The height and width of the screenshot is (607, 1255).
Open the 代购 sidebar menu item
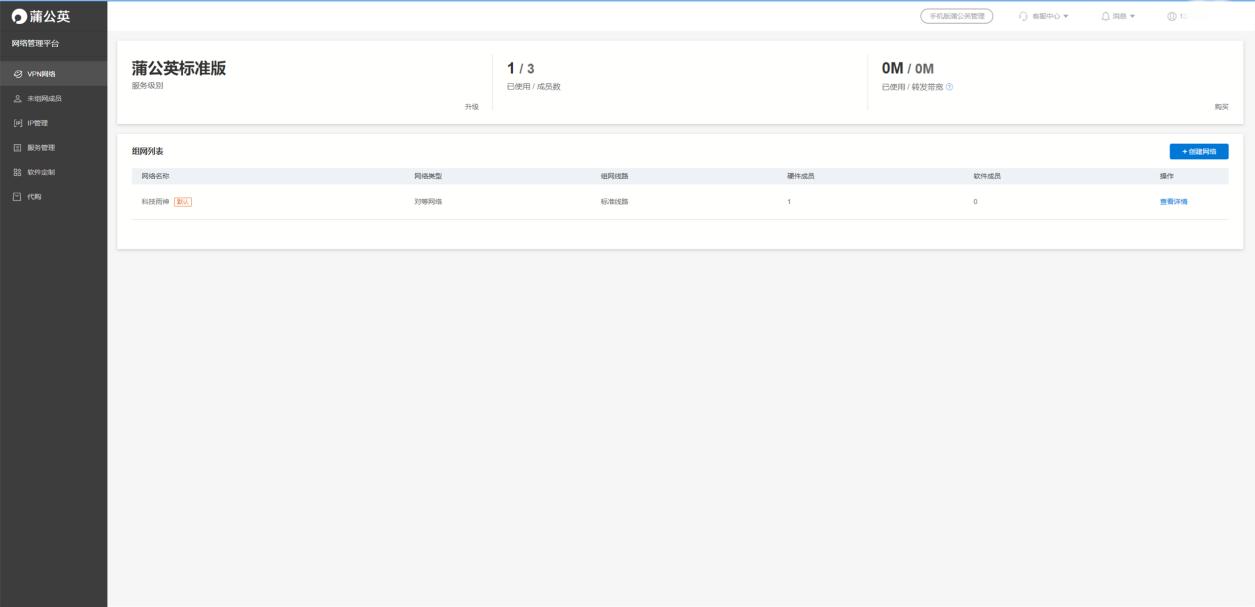pyautogui.click(x=53, y=196)
